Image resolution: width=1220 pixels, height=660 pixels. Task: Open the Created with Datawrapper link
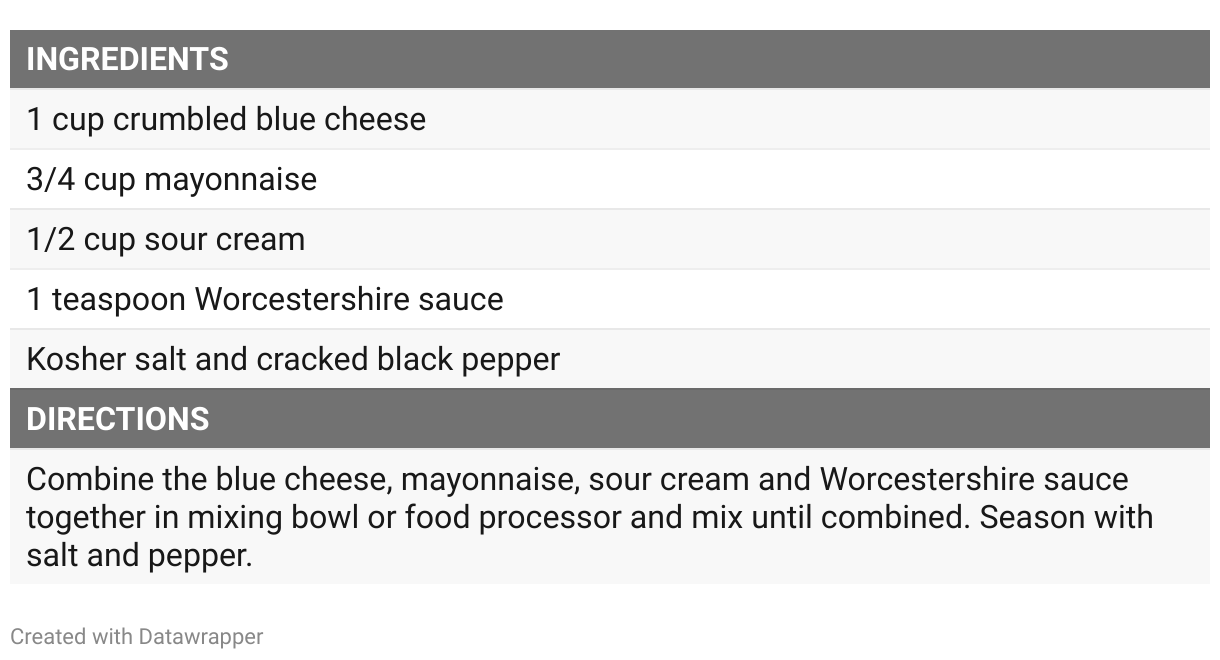click(137, 636)
